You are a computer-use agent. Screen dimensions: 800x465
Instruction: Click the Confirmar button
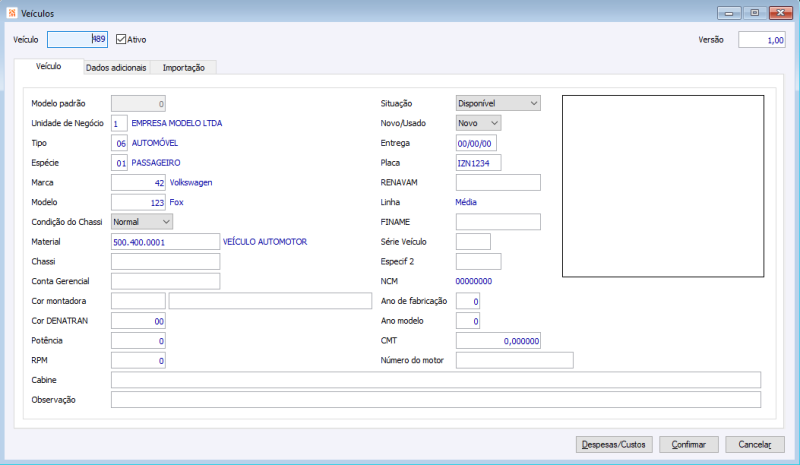[x=689, y=445]
